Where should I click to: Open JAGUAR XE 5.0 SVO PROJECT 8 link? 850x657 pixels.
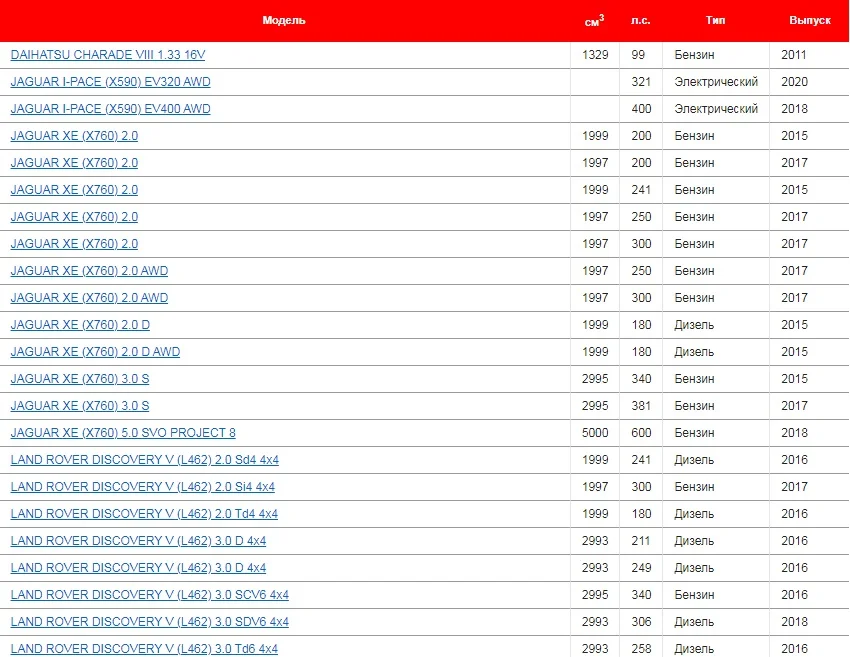pos(123,433)
